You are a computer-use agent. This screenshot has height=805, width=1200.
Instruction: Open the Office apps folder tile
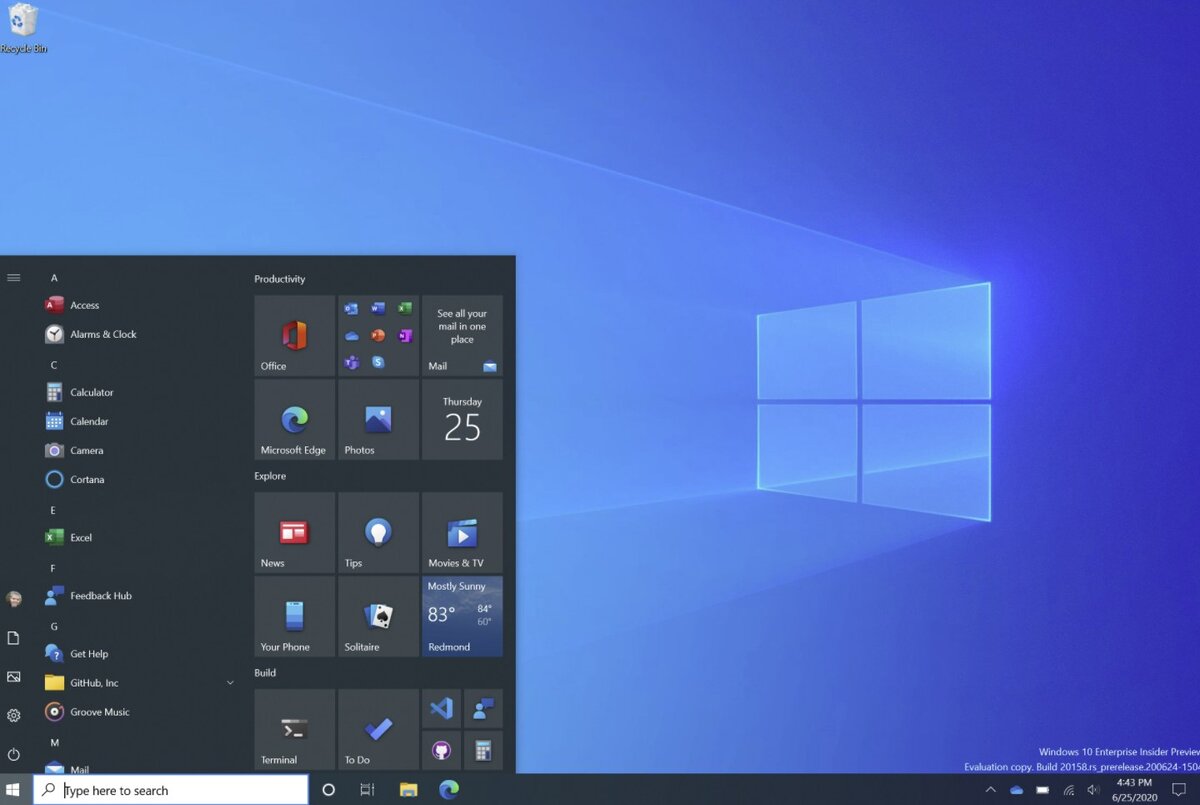378,335
